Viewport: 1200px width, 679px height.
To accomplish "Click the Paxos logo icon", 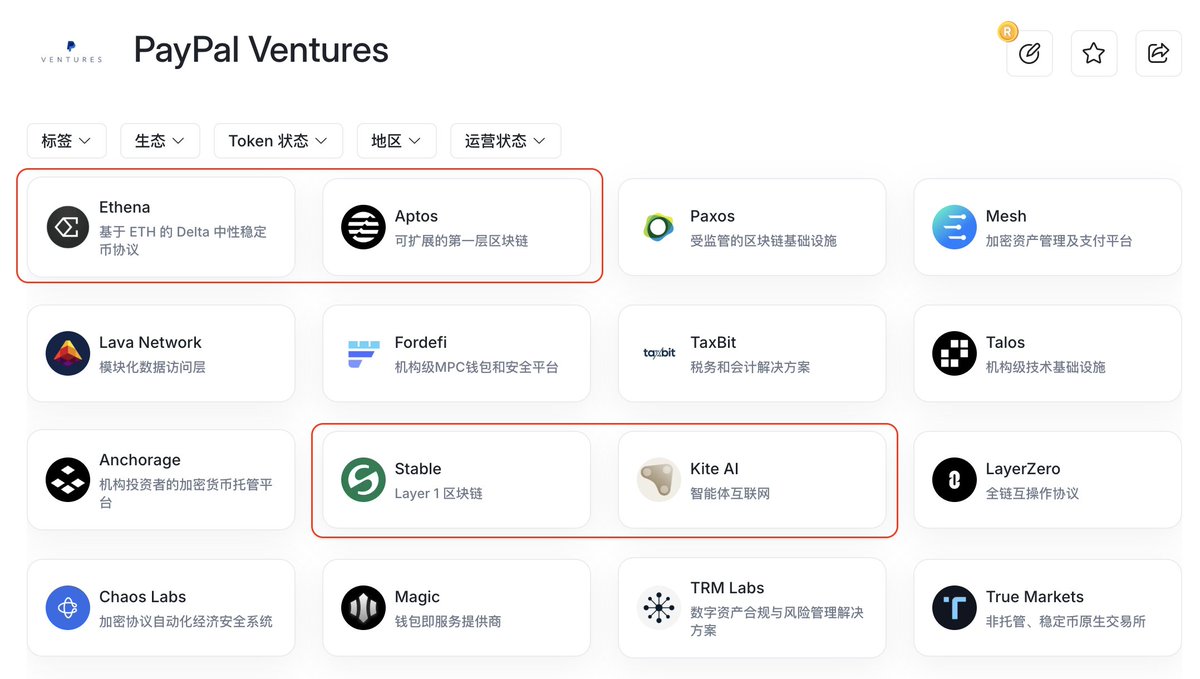I will coord(659,228).
